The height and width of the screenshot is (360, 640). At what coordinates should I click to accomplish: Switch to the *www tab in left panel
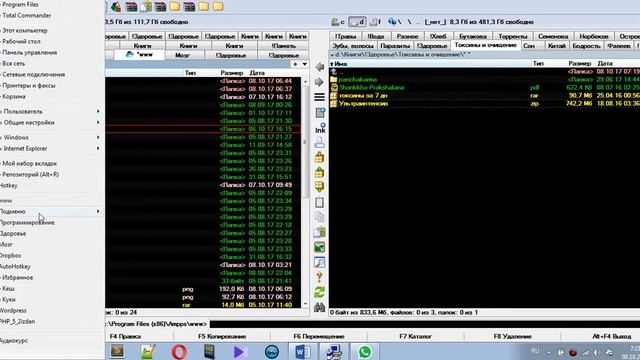(x=139, y=55)
